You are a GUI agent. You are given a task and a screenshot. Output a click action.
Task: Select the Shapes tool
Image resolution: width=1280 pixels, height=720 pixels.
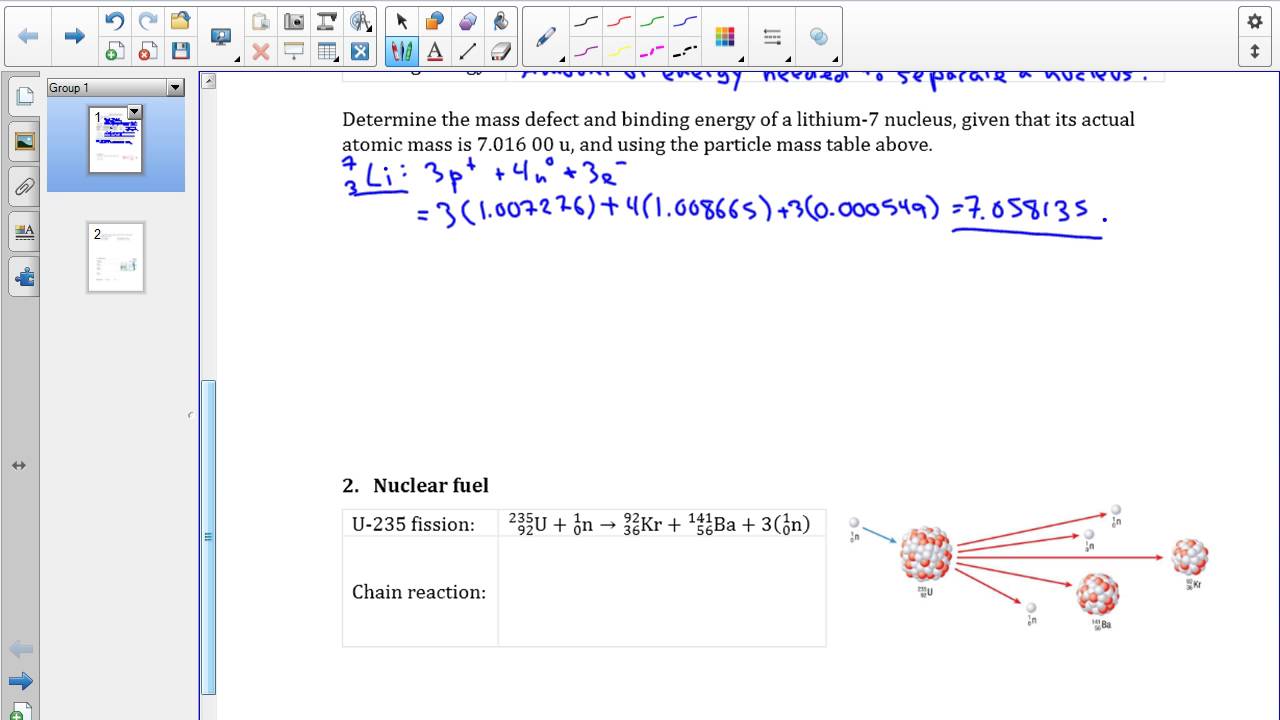click(x=434, y=21)
